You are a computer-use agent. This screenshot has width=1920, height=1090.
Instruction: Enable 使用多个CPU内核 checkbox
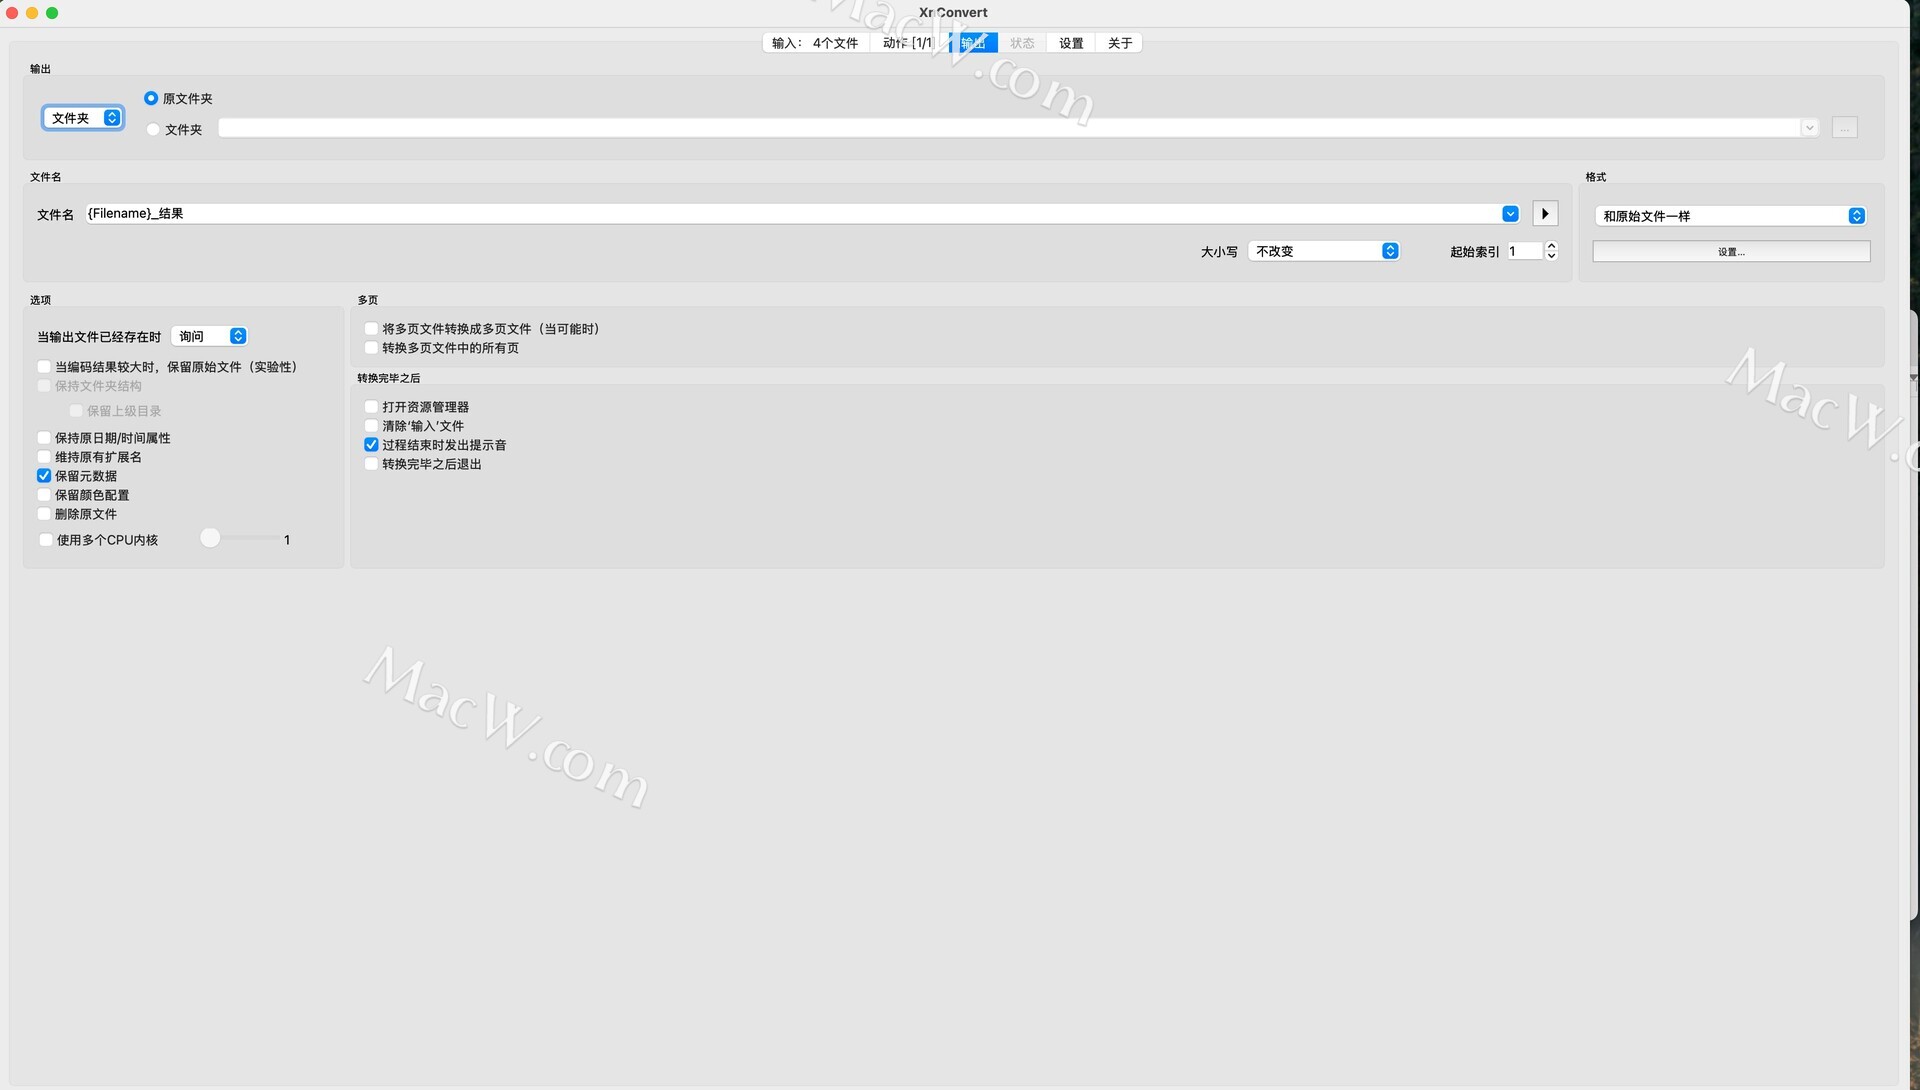tap(46, 540)
